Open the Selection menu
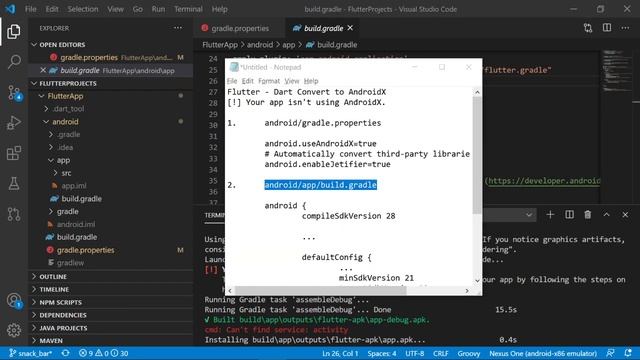The width and height of the screenshot is (640, 360). (x=83, y=9)
